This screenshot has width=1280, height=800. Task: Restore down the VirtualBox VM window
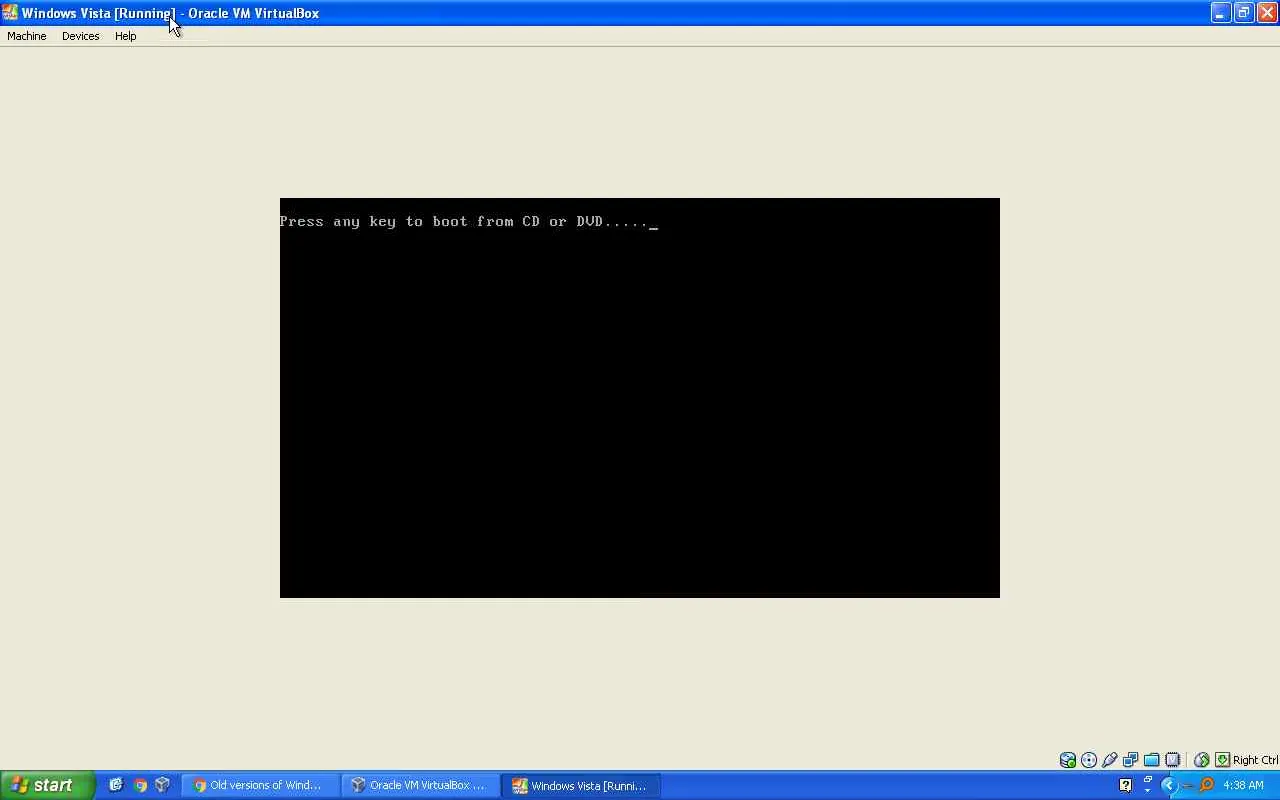(x=1243, y=13)
